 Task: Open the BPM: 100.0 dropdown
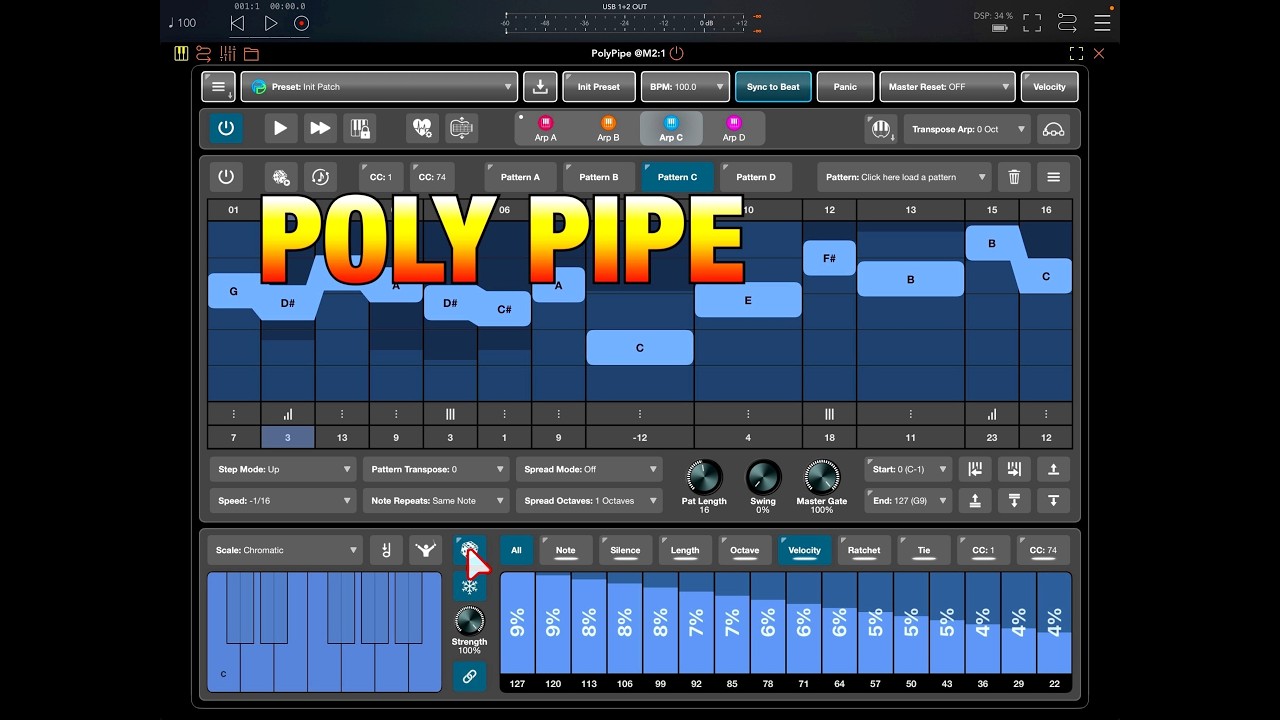684,87
